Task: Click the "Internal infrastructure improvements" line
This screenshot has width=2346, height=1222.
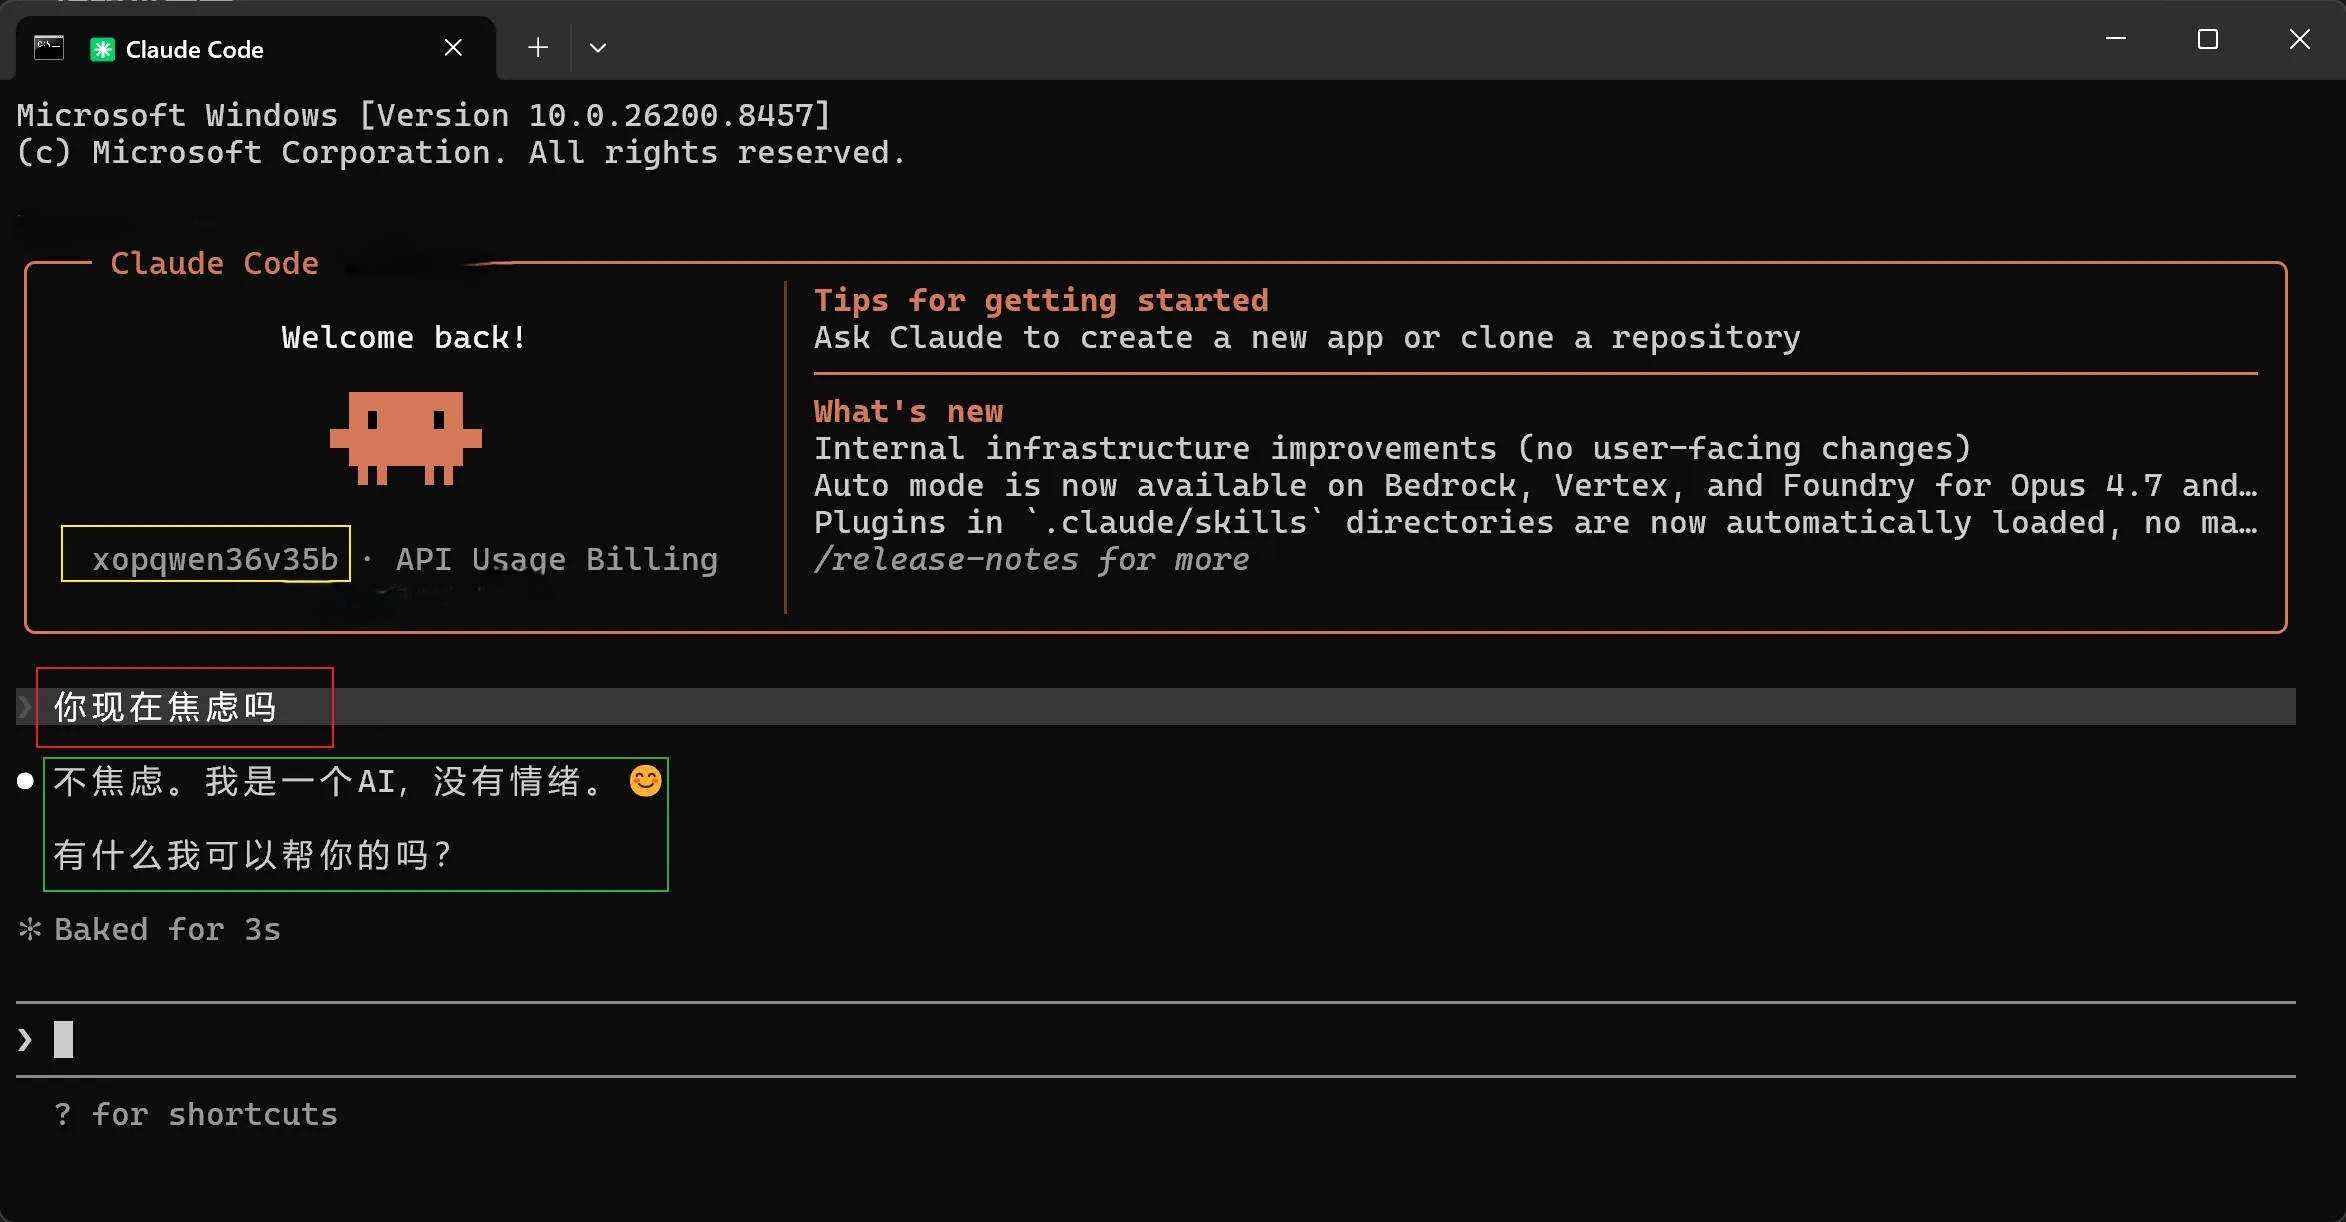Action: 1392,448
